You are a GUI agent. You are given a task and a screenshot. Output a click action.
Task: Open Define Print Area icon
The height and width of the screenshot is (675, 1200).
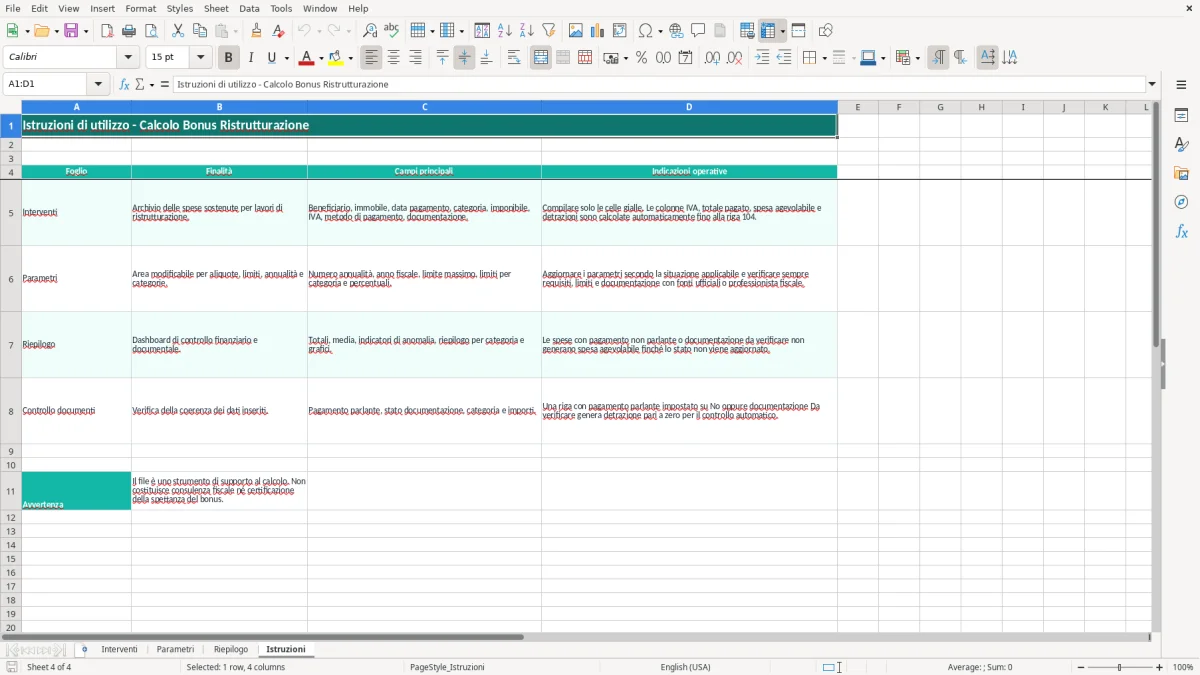(x=747, y=31)
